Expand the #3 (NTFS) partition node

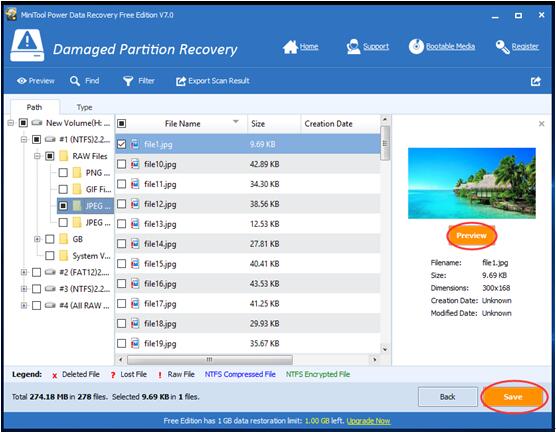(24, 289)
